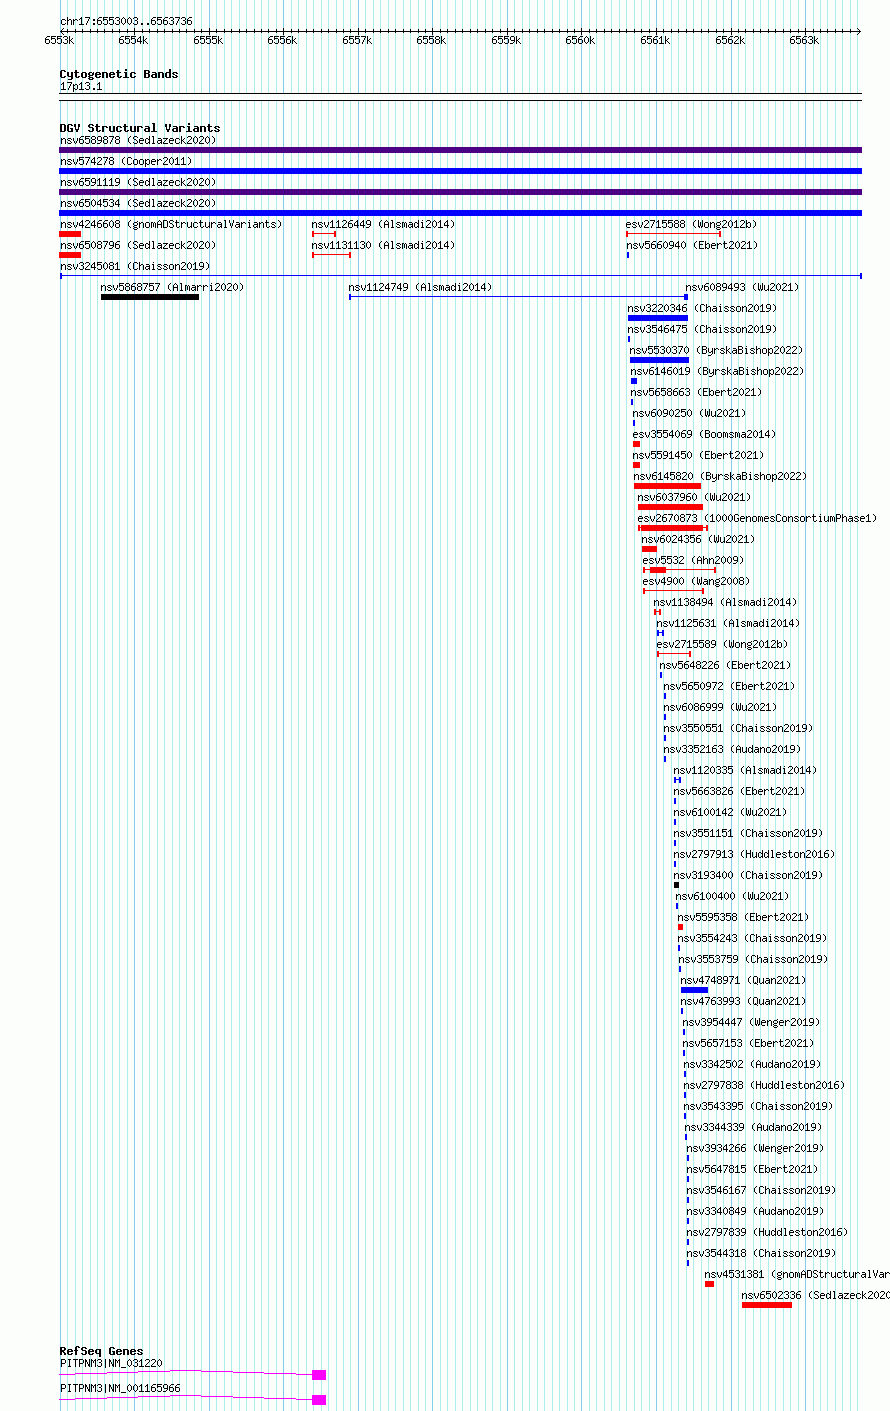Click the nsv3352163 (Audano2019) label
Viewport: 890px width, 1411px height.
pyautogui.click(x=732, y=749)
